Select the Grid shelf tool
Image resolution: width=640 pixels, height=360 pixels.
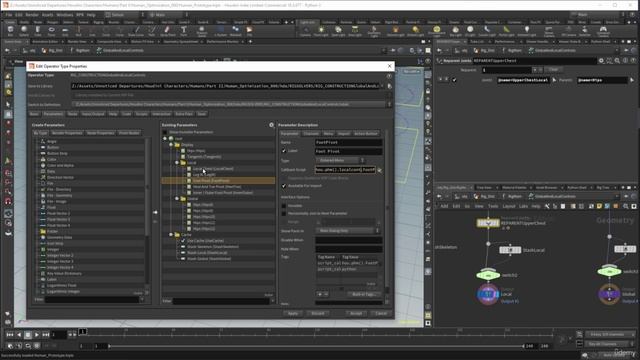(x=65, y=31)
